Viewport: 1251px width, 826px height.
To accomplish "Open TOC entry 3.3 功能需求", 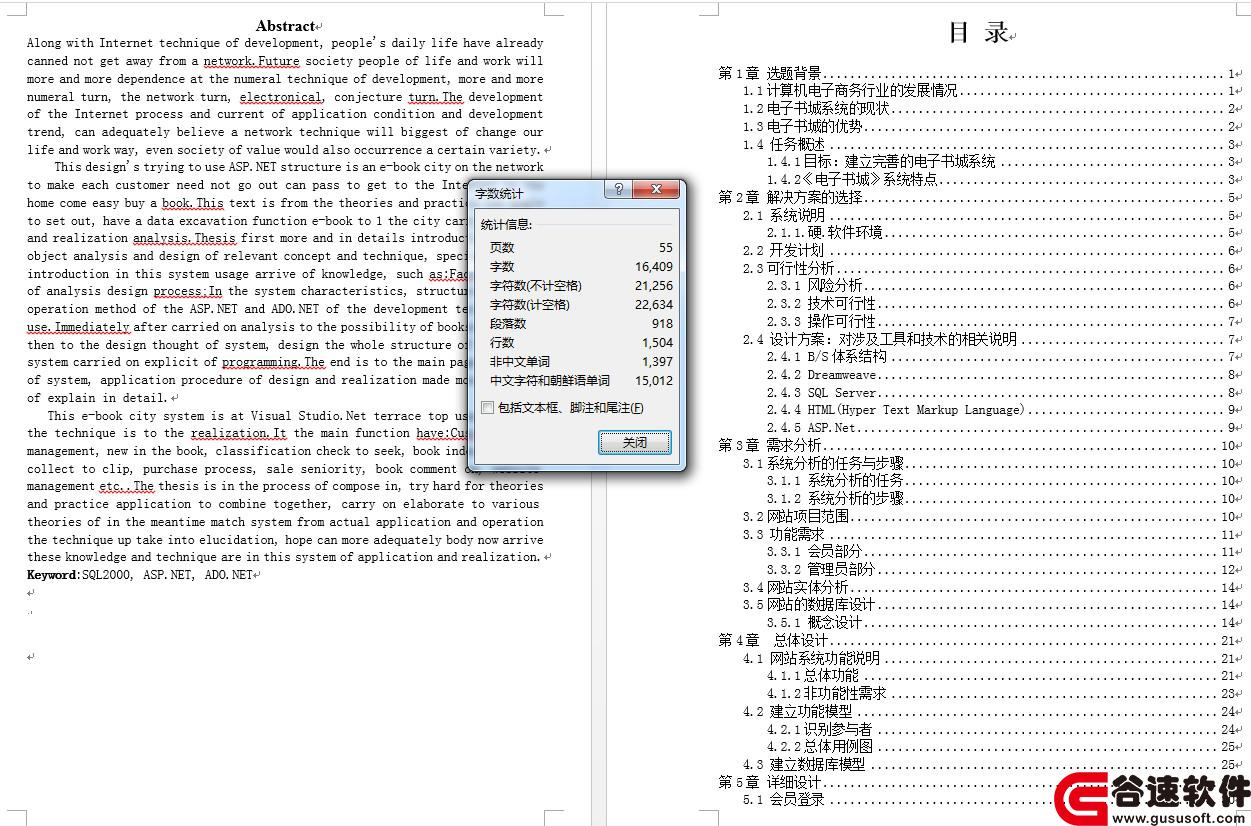I will click(x=991, y=535).
